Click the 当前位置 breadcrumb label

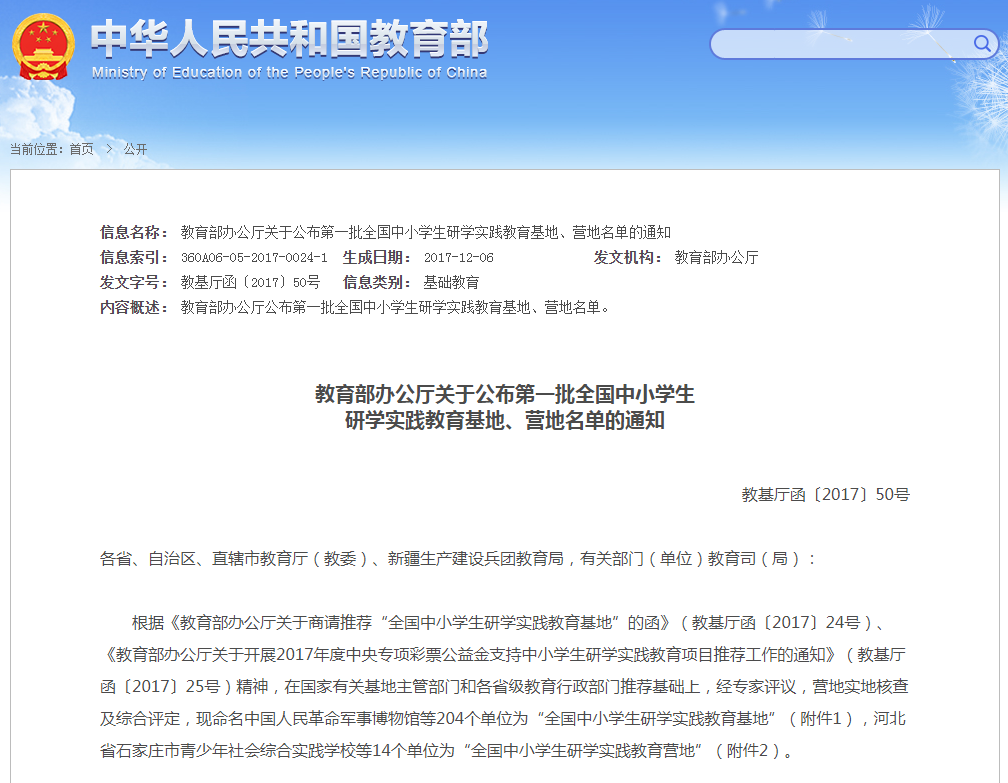coord(37,149)
